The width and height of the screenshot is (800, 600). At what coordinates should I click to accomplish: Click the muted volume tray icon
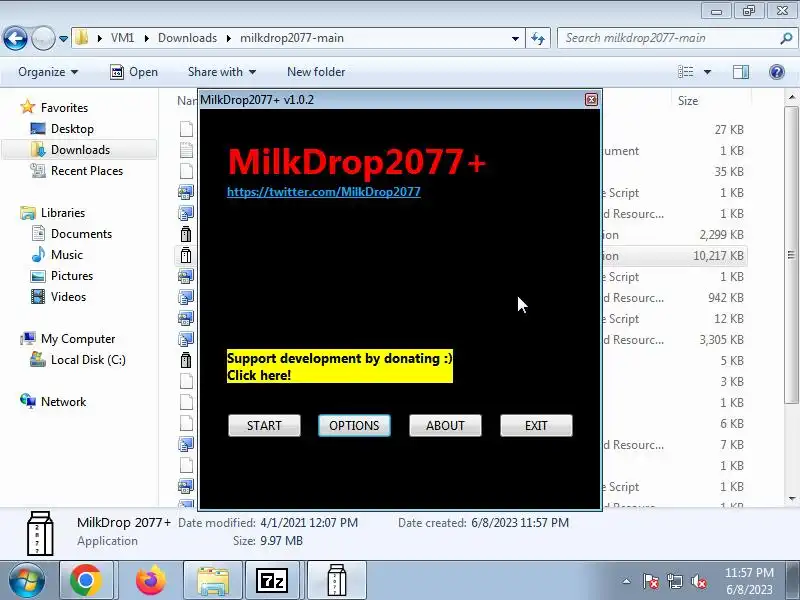click(x=698, y=581)
